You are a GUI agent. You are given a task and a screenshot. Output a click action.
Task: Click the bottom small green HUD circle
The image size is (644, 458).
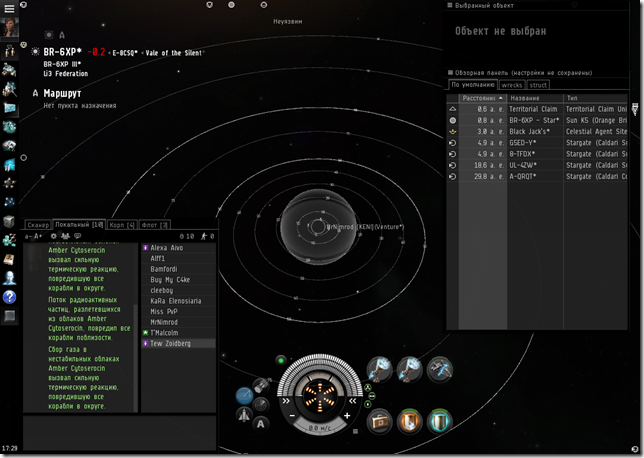[368, 404]
